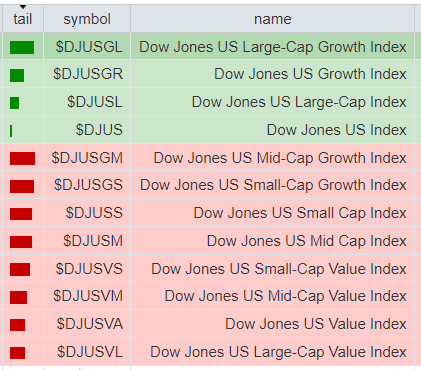
Task: Sort by the tail column header
Action: (23, 19)
